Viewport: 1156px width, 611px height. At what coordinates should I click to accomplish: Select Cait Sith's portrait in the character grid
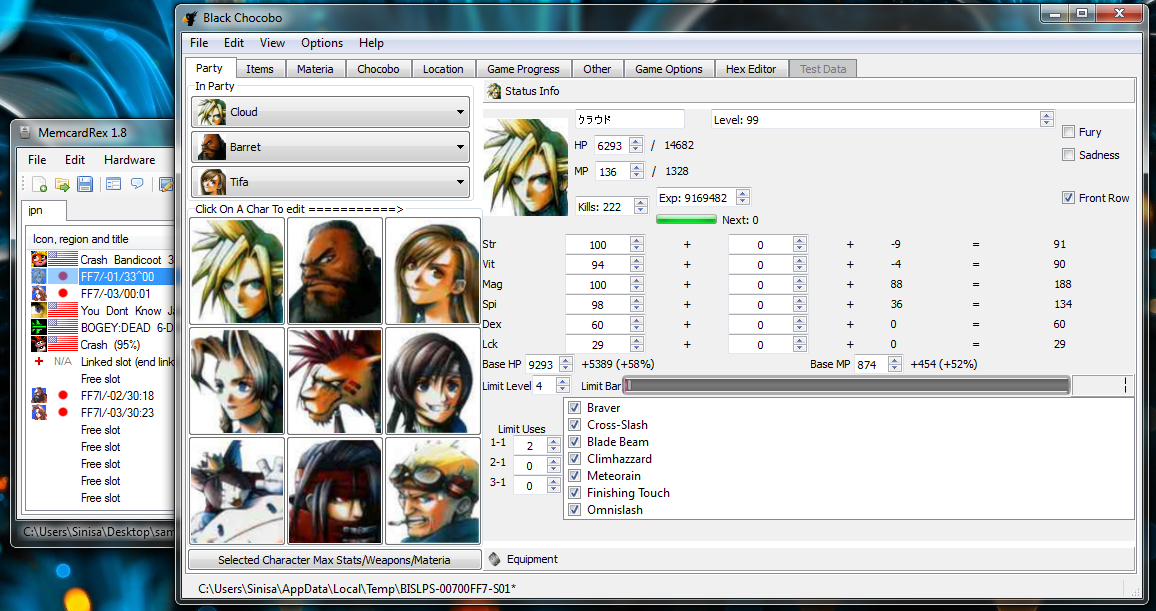tap(237, 491)
